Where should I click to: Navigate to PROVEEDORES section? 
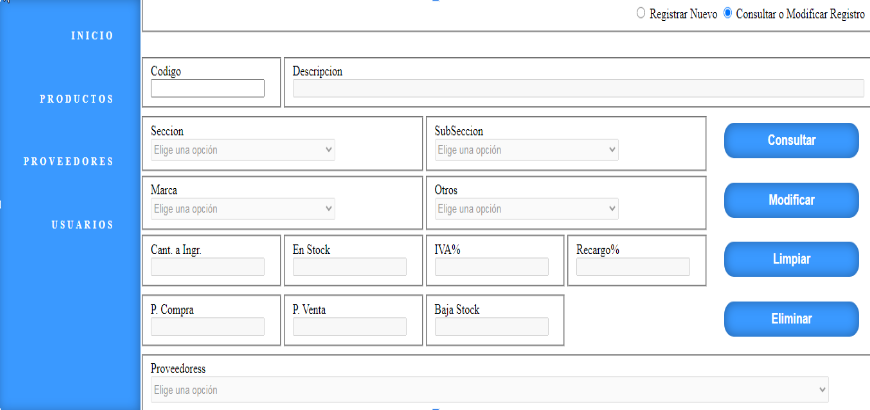pyautogui.click(x=69, y=161)
